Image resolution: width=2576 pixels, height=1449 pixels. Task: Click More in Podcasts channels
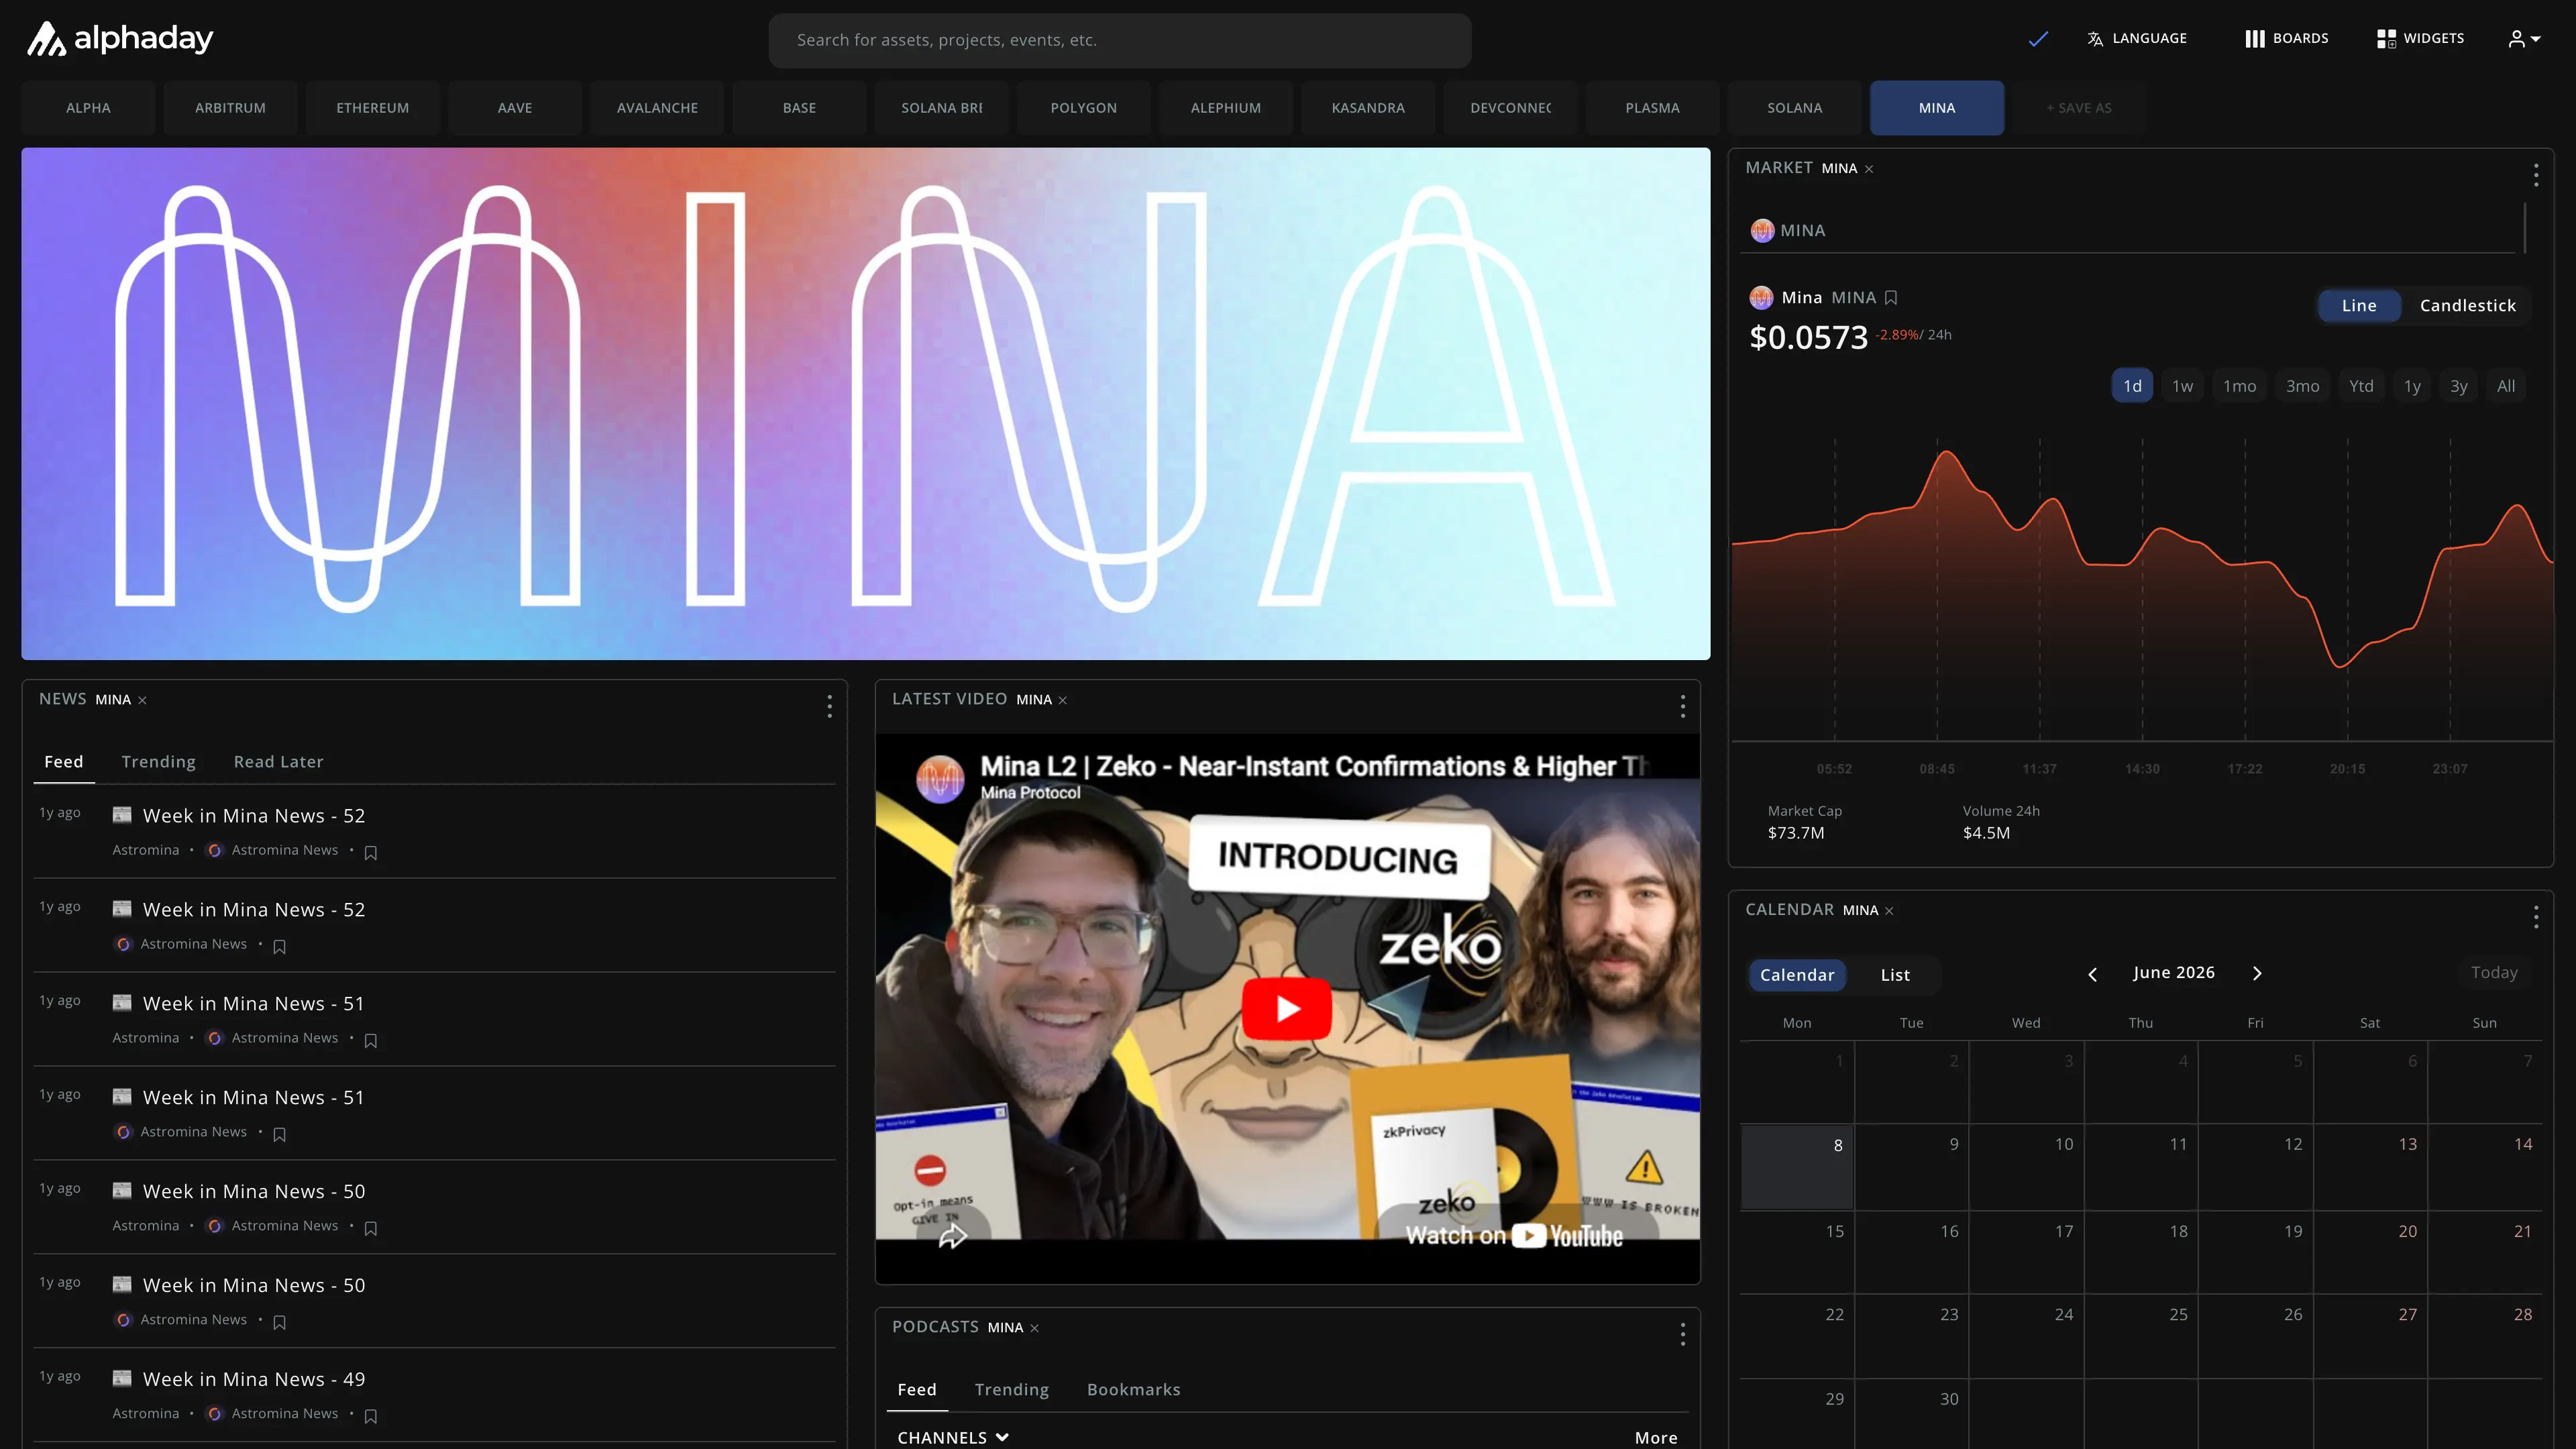[1656, 1438]
